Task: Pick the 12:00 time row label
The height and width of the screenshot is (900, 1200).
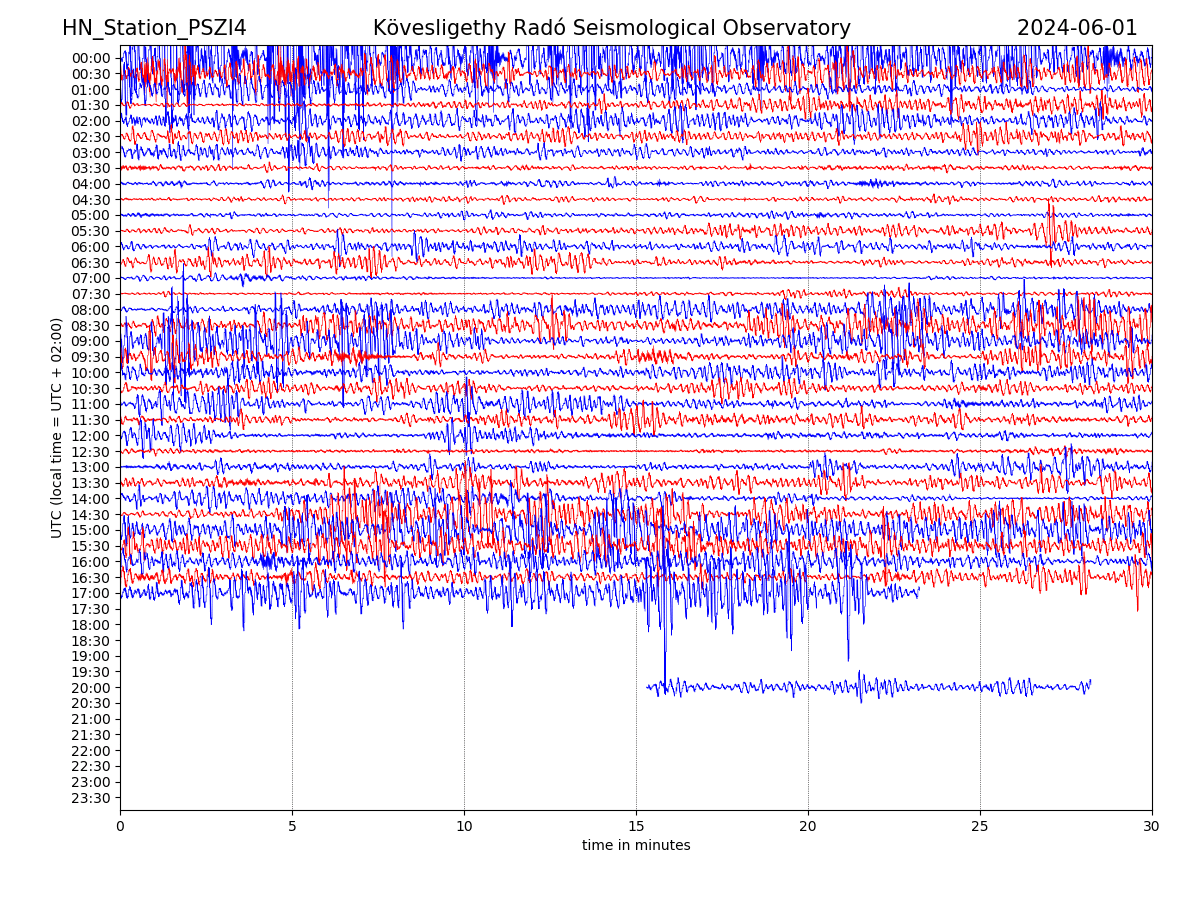Action: click(x=90, y=436)
